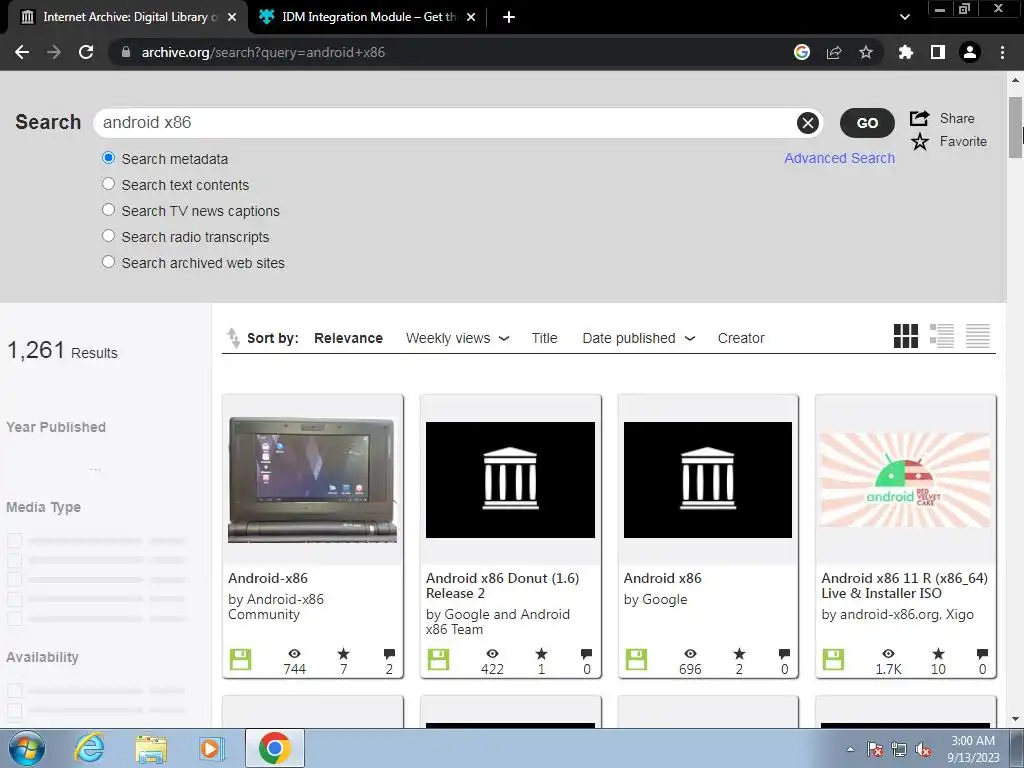Switch to tile grid view
Viewport: 1024px width, 768px height.
906,336
